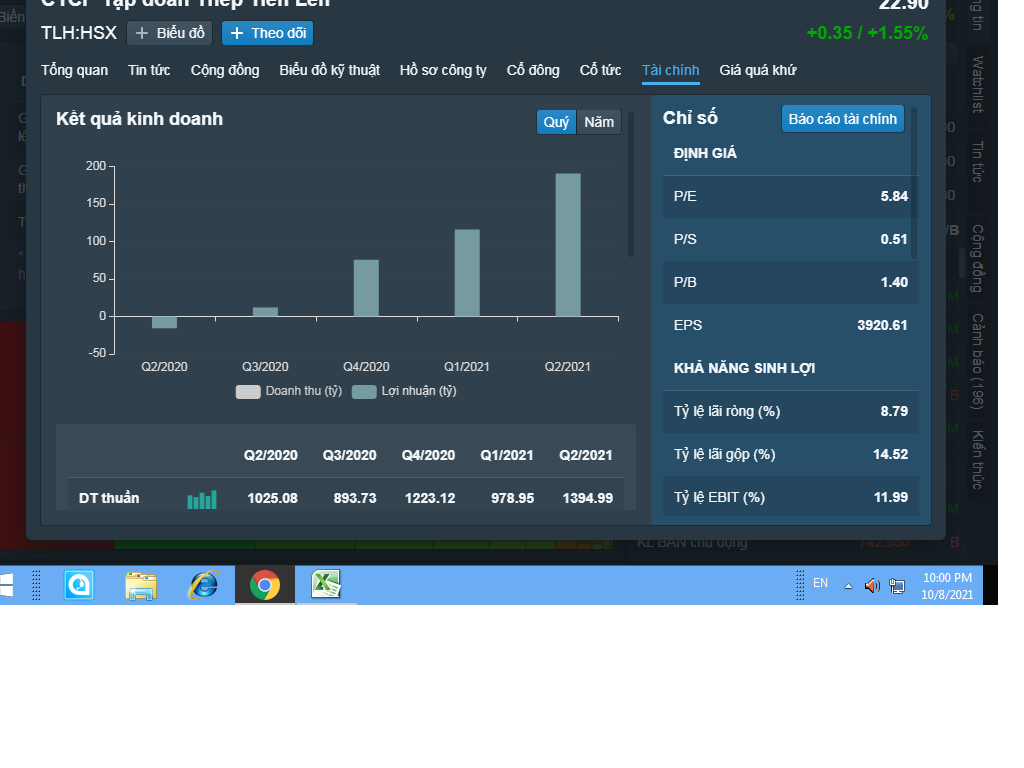Image resolution: width=1024 pixels, height=768 pixels.
Task: Open Internet Explorer in the taskbar
Action: tap(203, 585)
